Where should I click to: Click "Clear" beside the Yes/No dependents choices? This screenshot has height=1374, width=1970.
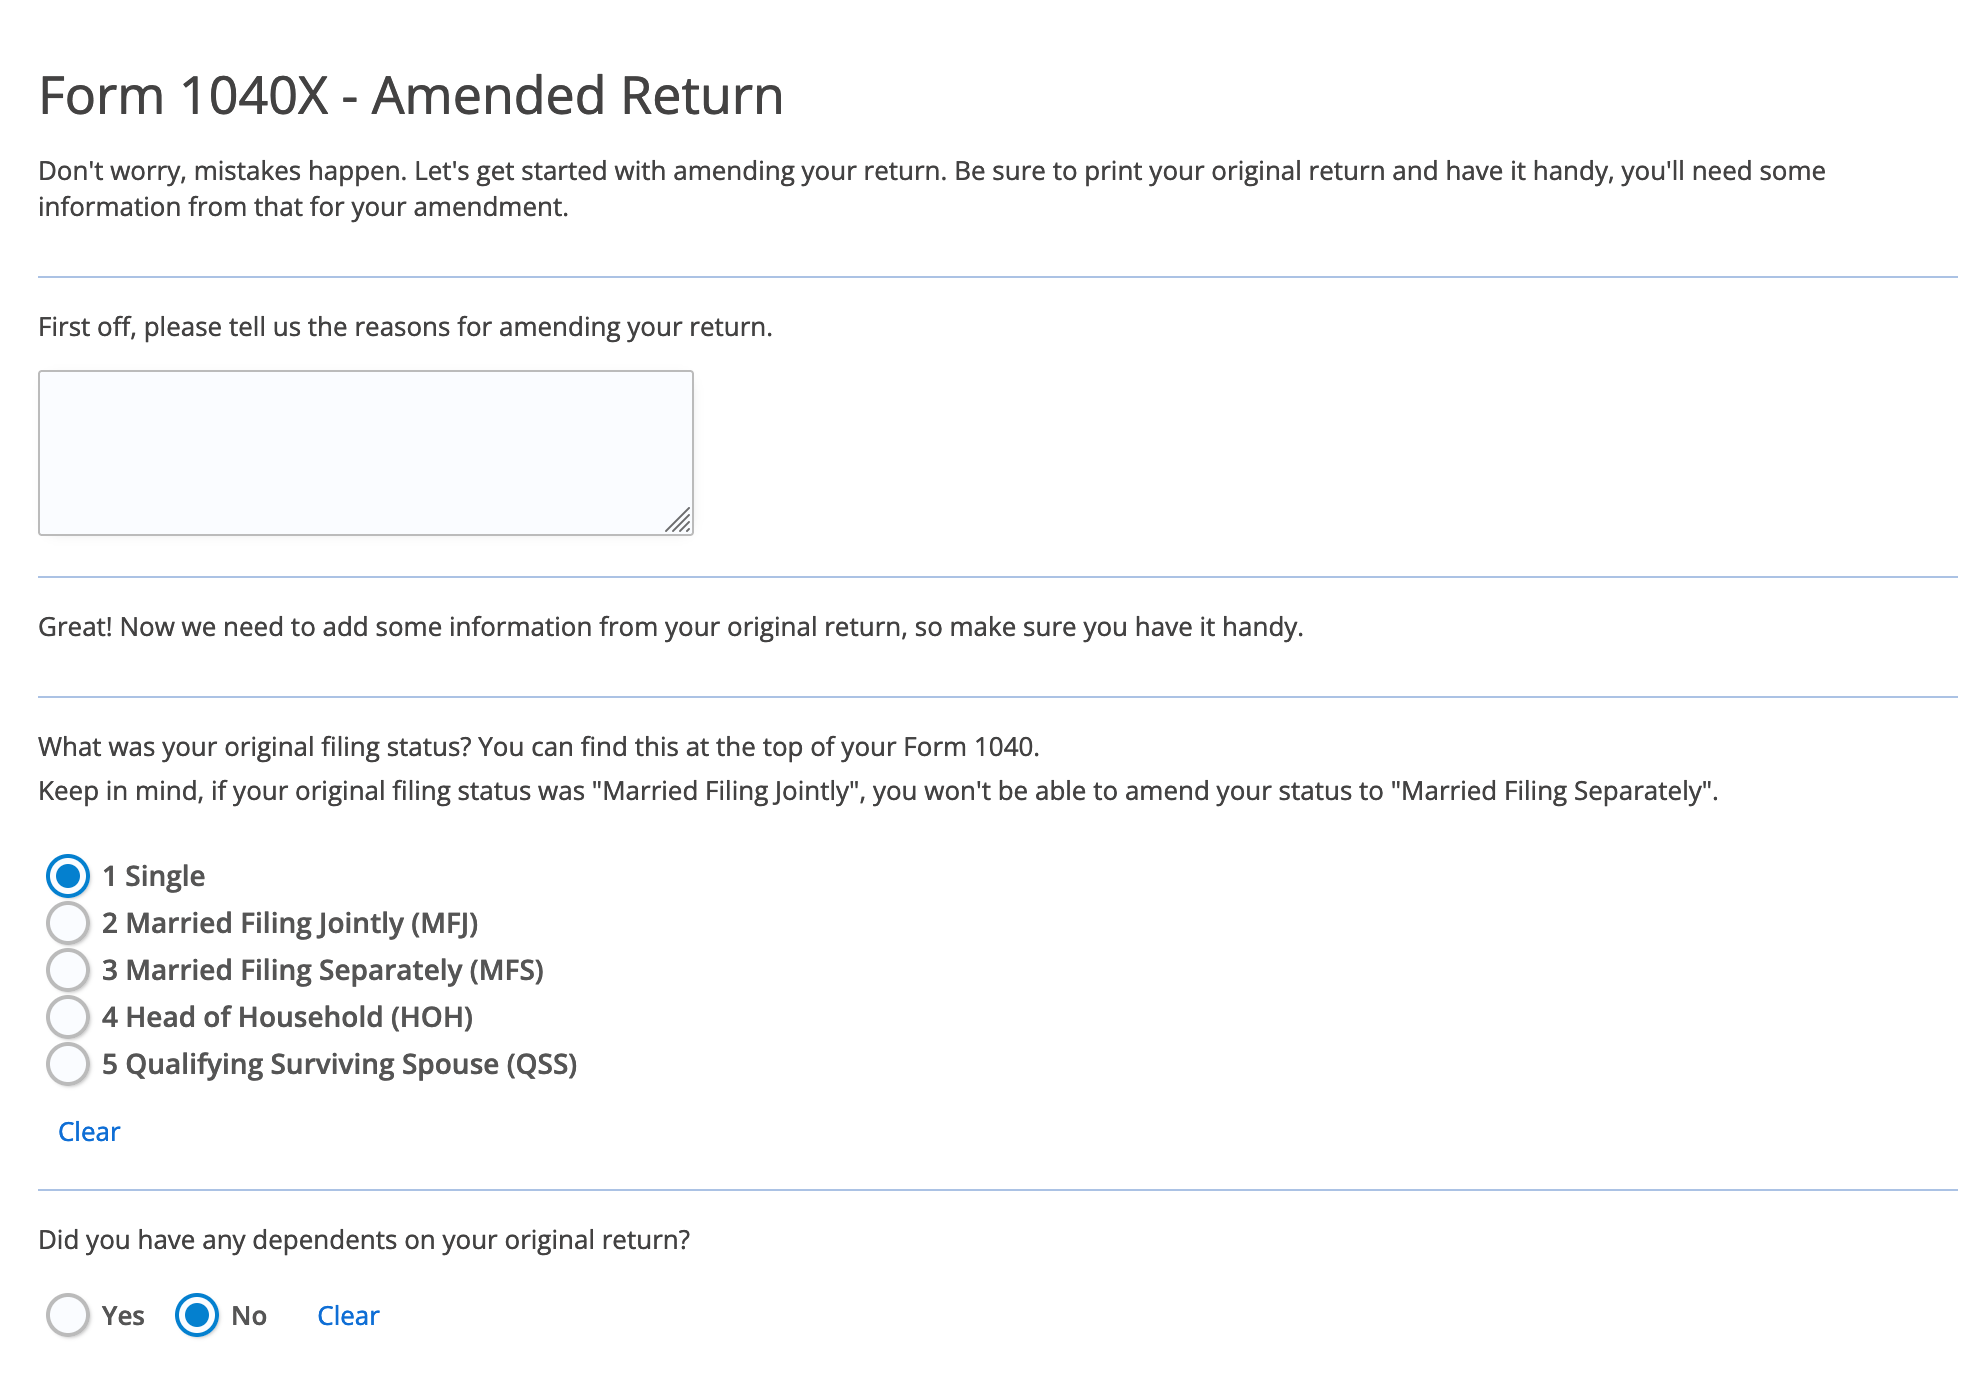[x=347, y=1316]
